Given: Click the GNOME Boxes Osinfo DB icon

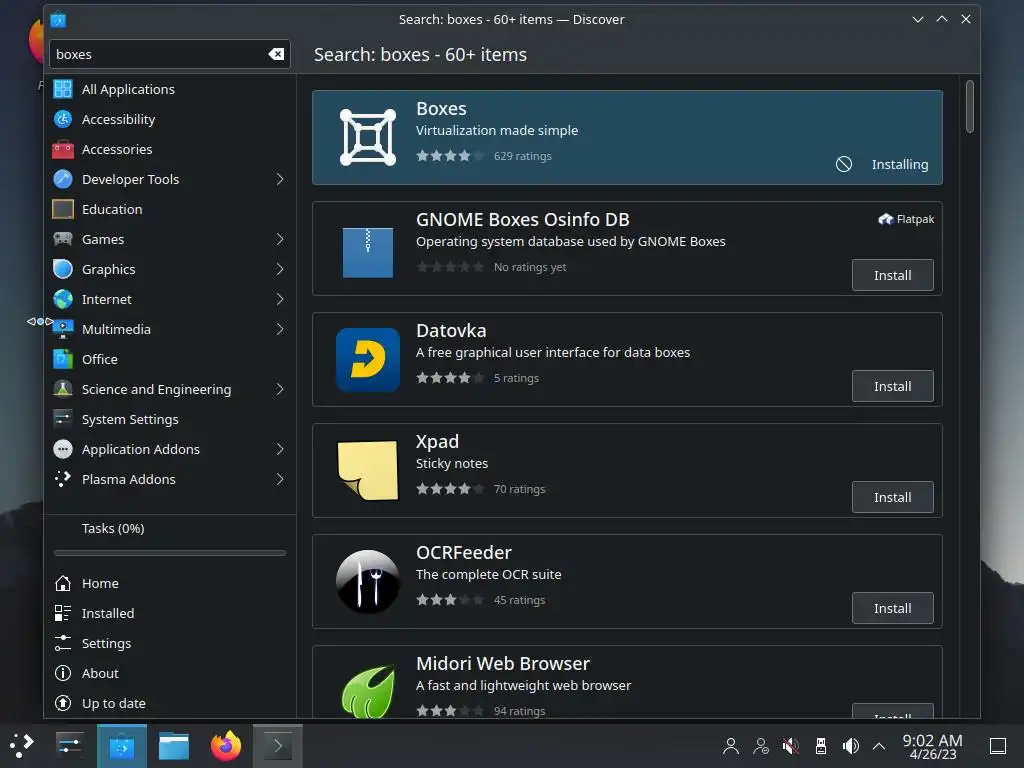Looking at the screenshot, I should coord(368,253).
